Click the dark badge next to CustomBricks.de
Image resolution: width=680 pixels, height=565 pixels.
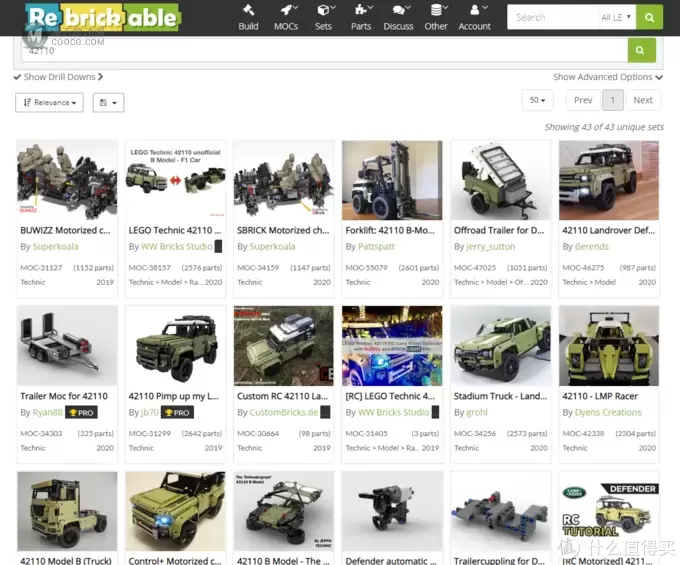point(325,412)
